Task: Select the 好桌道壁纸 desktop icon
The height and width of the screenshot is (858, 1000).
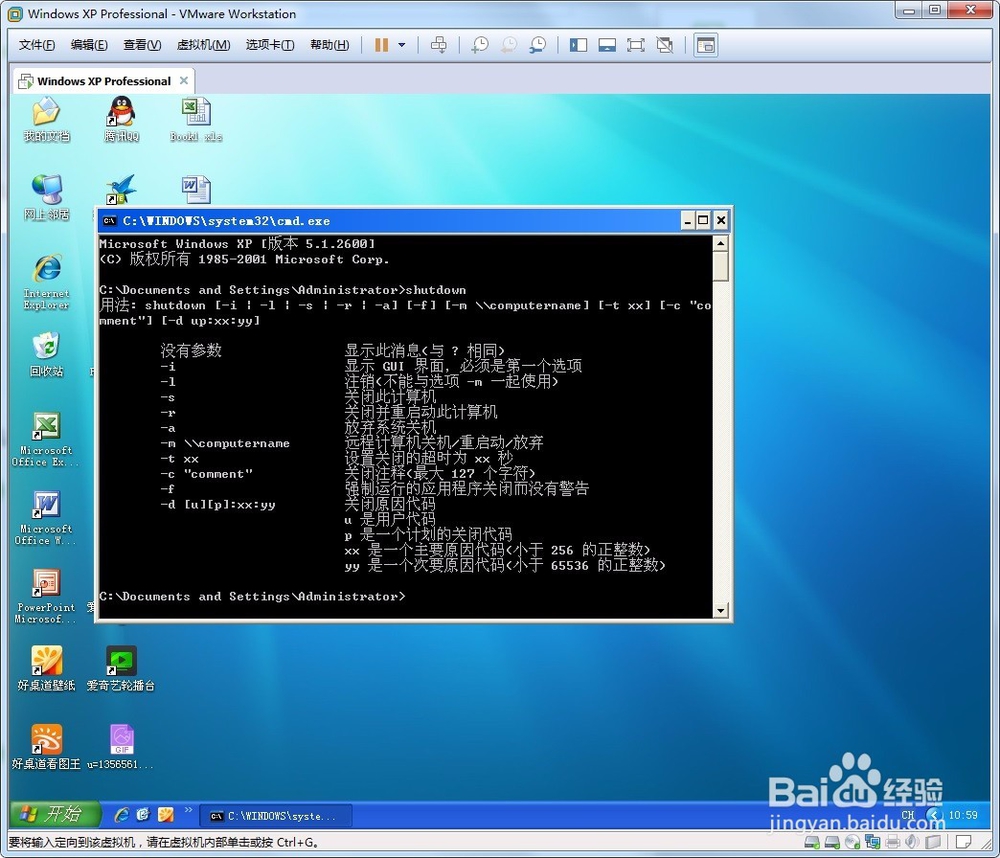Action: [x=47, y=668]
